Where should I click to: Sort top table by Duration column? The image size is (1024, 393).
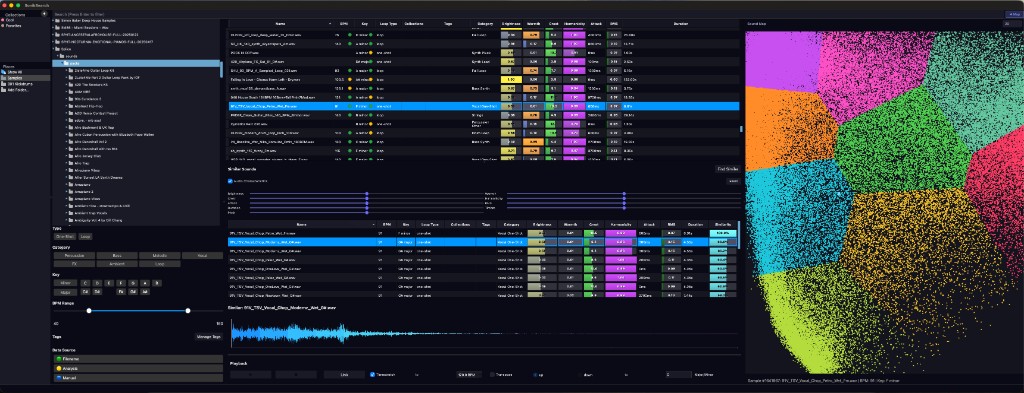coord(680,24)
